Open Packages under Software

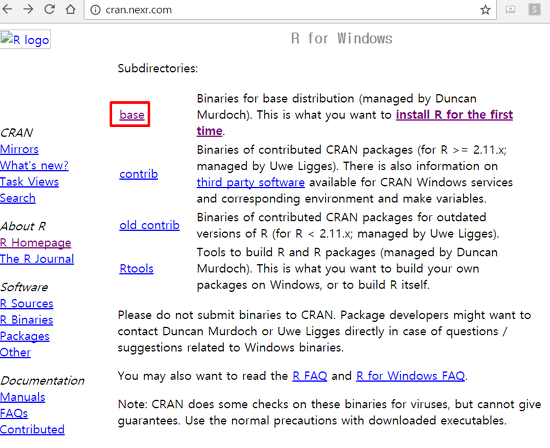[x=25, y=336]
